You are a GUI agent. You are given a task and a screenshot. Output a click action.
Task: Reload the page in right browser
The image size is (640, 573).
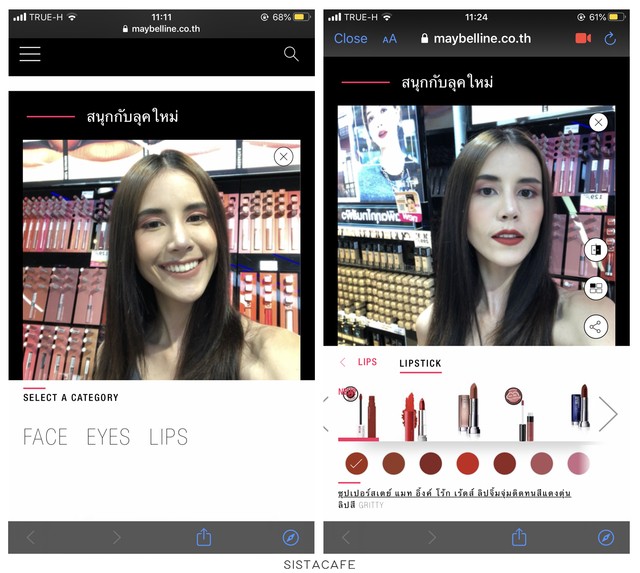610,39
